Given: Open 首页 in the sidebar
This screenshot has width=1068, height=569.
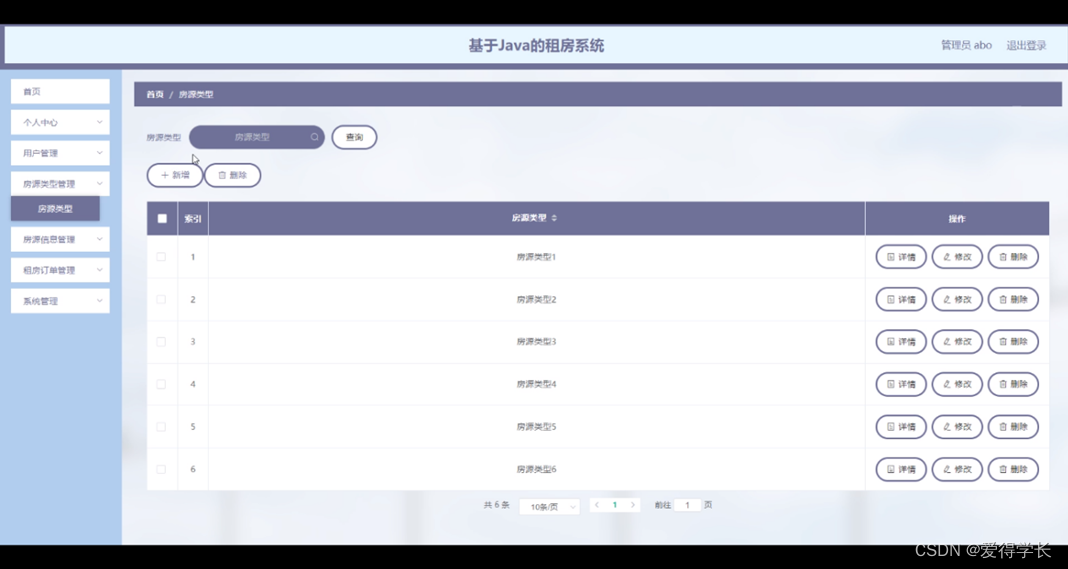Looking at the screenshot, I should [x=60, y=91].
